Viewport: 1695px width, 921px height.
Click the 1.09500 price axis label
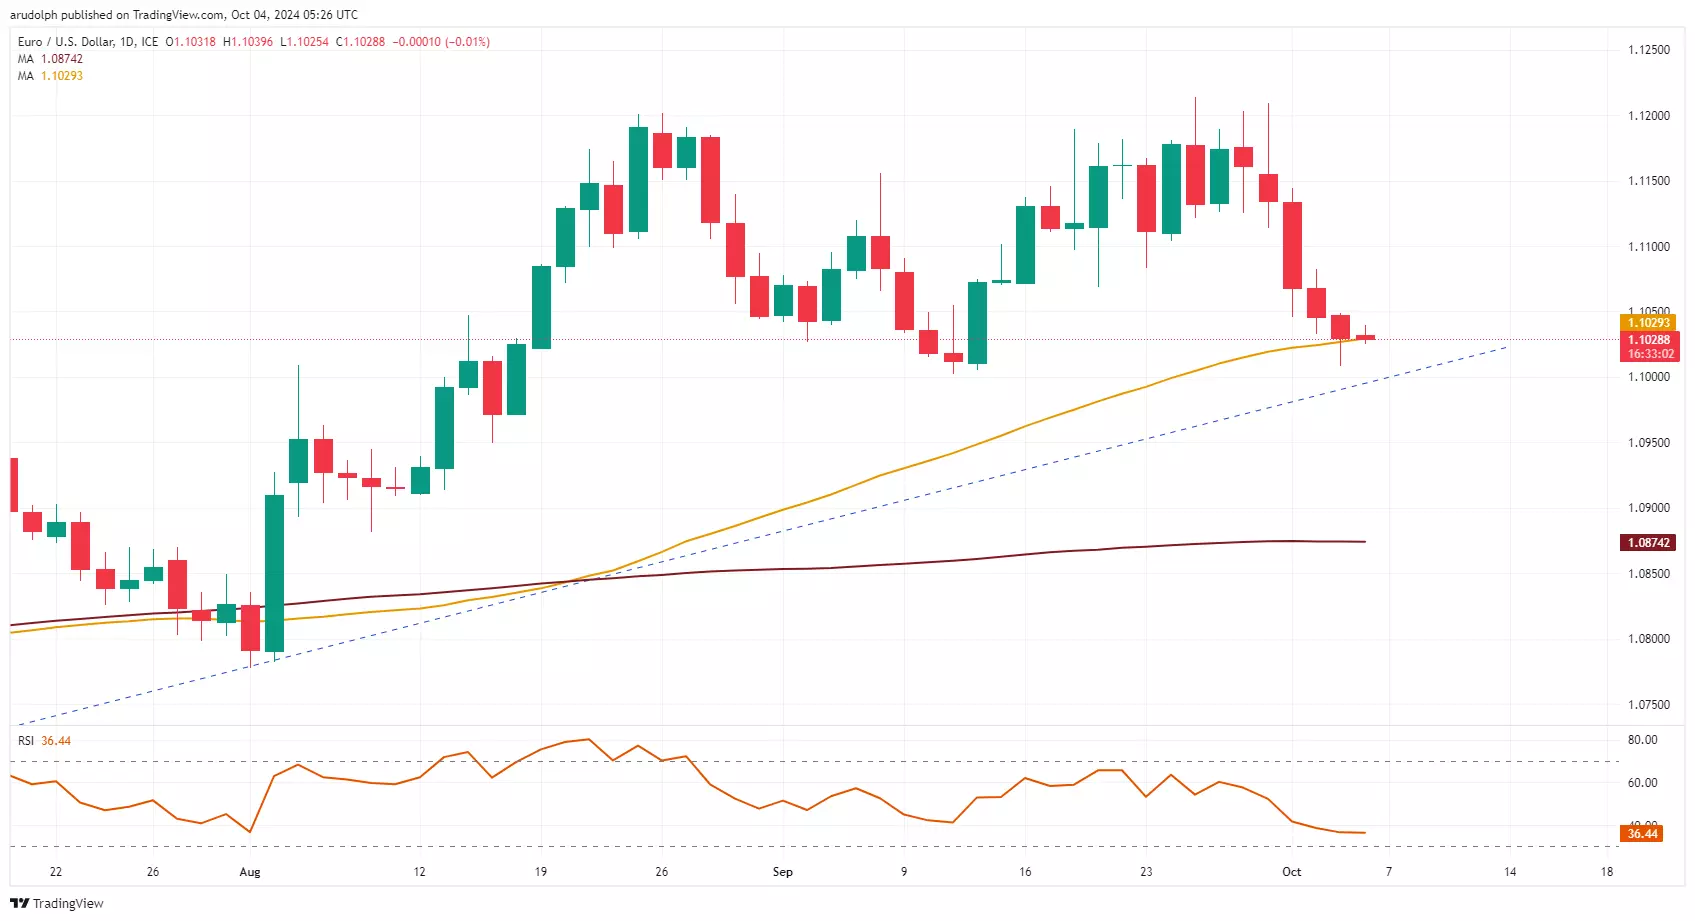(1649, 443)
